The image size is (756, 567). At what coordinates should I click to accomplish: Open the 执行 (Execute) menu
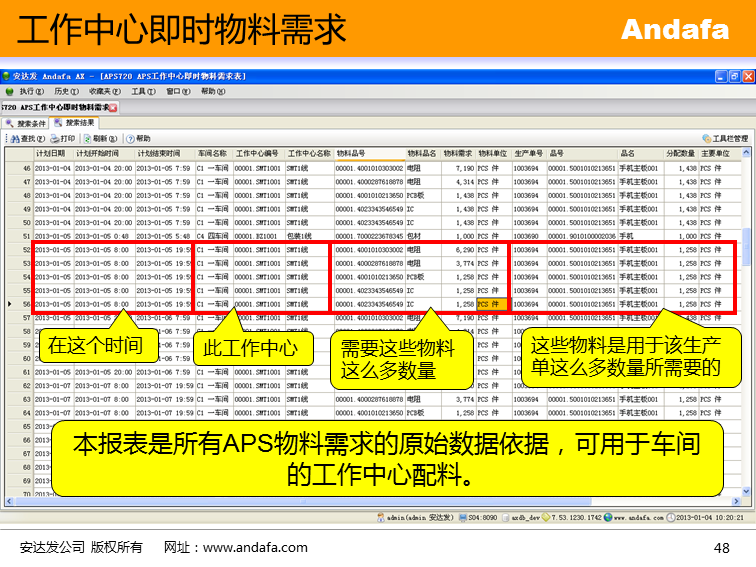click(x=31, y=91)
